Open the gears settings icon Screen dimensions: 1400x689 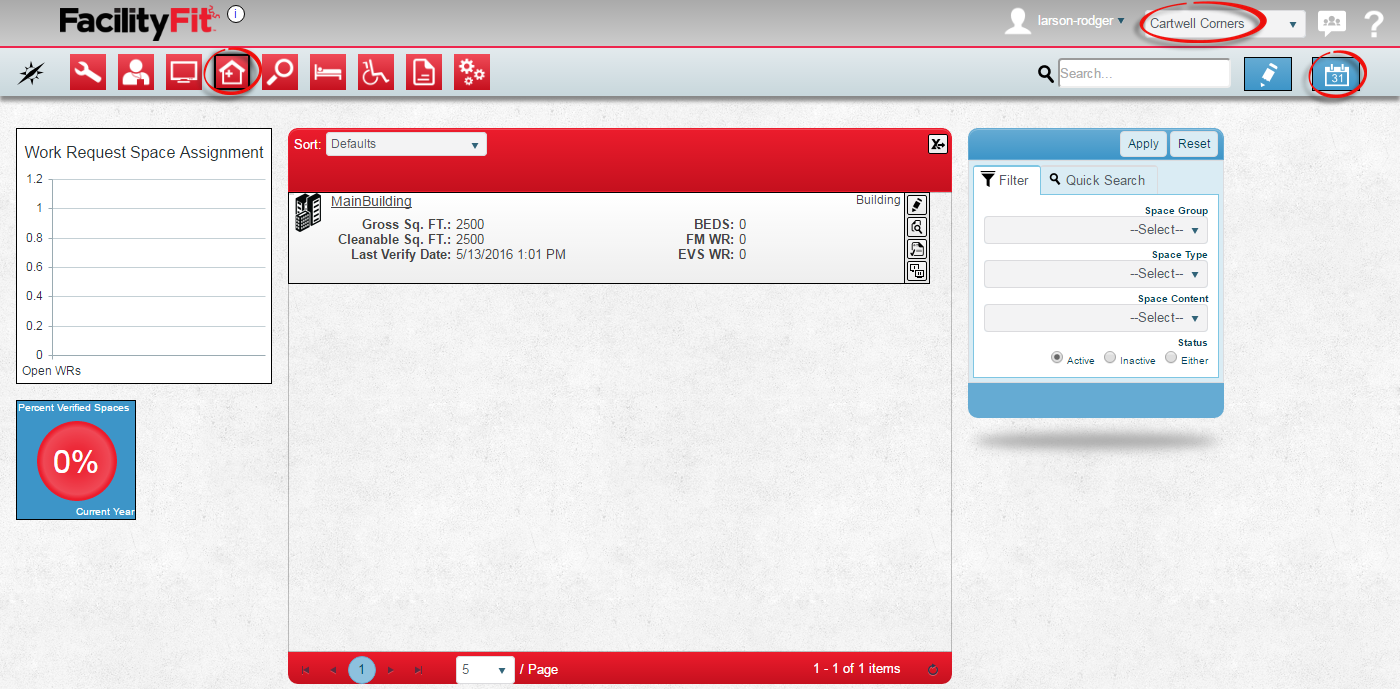click(472, 73)
